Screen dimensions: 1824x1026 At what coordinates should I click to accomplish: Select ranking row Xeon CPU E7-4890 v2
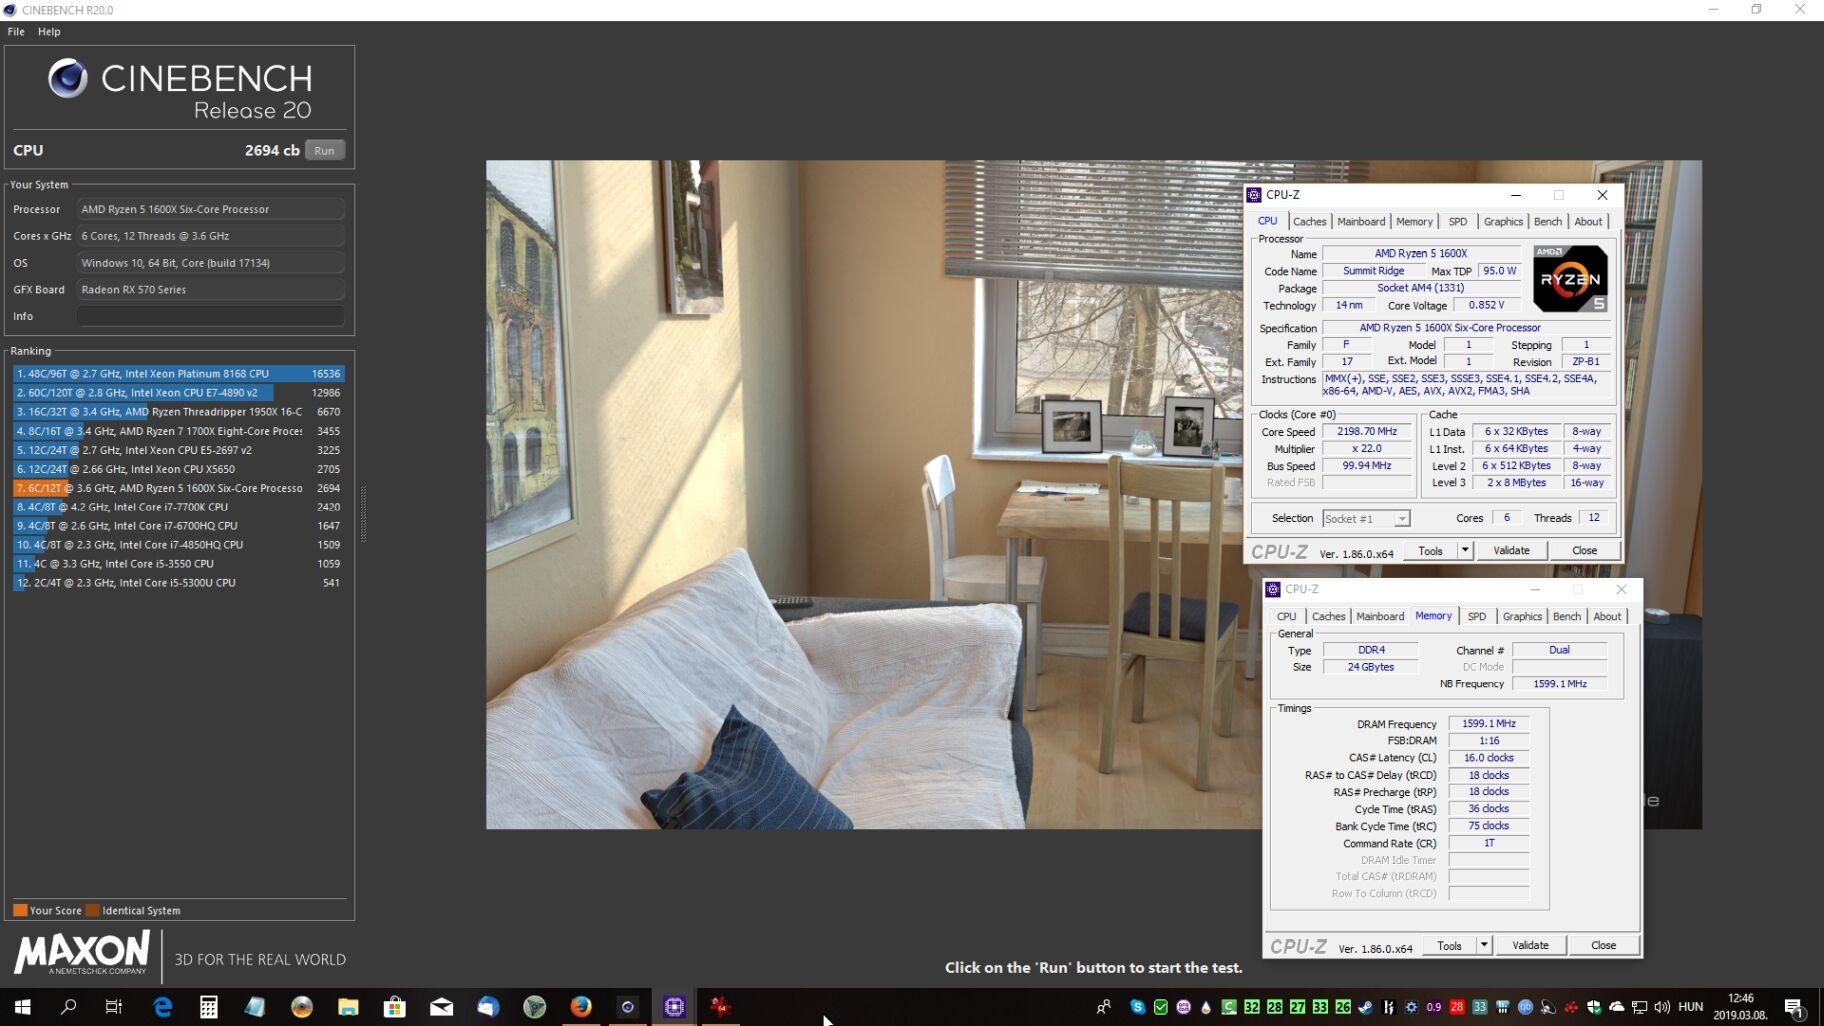[x=179, y=392]
